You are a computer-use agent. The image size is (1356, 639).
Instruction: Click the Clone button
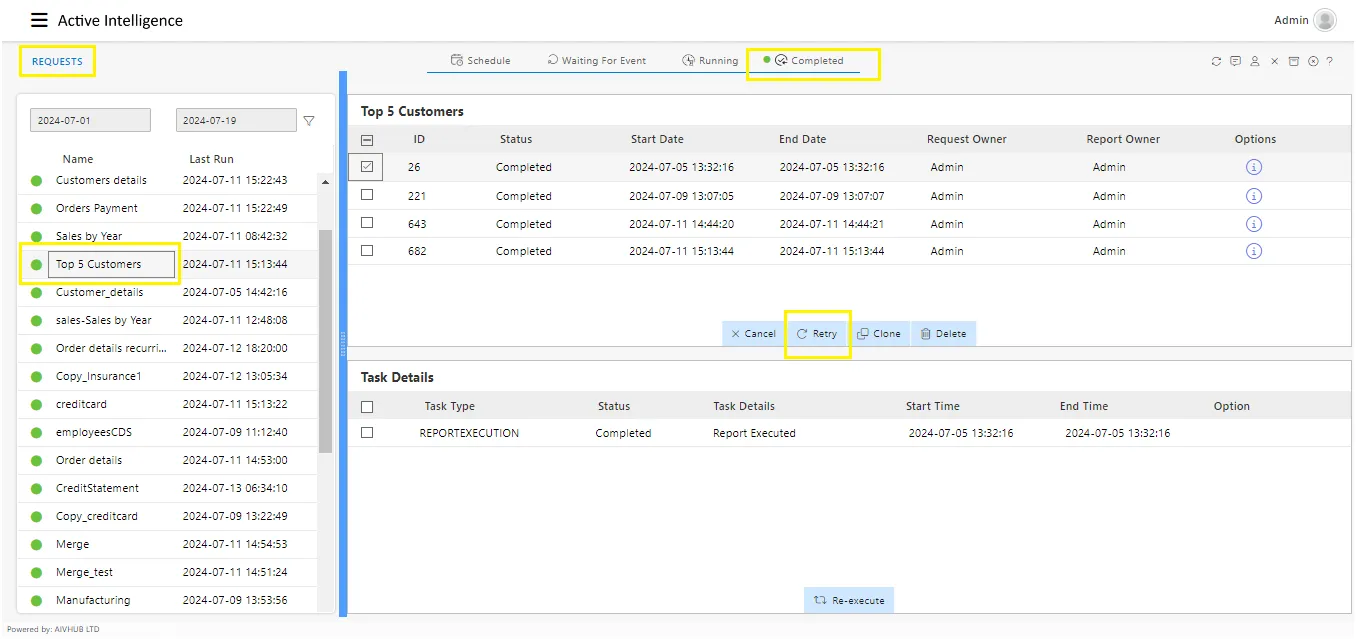coord(879,334)
